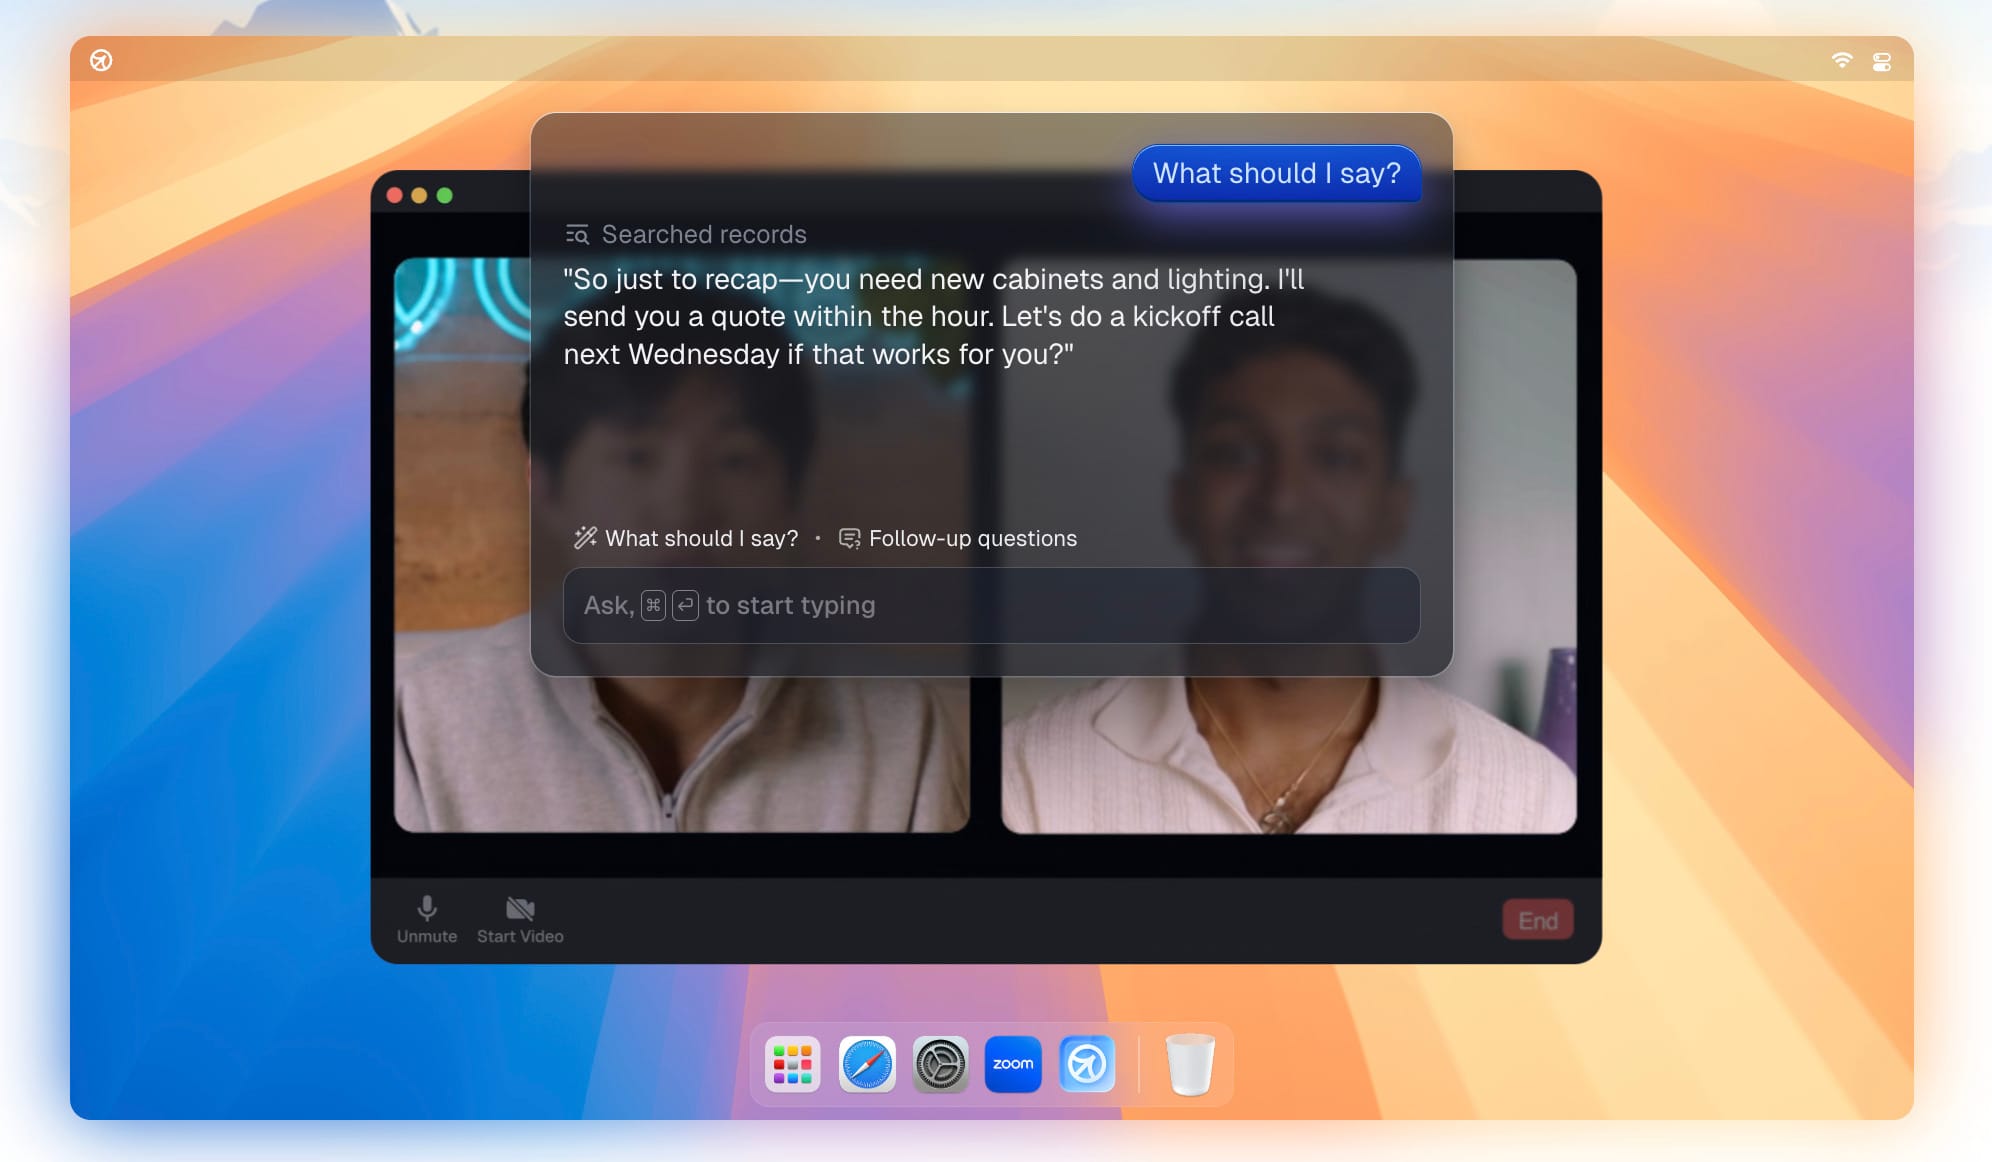
Task: Open the Wi-Fi status icon
Action: (1841, 61)
